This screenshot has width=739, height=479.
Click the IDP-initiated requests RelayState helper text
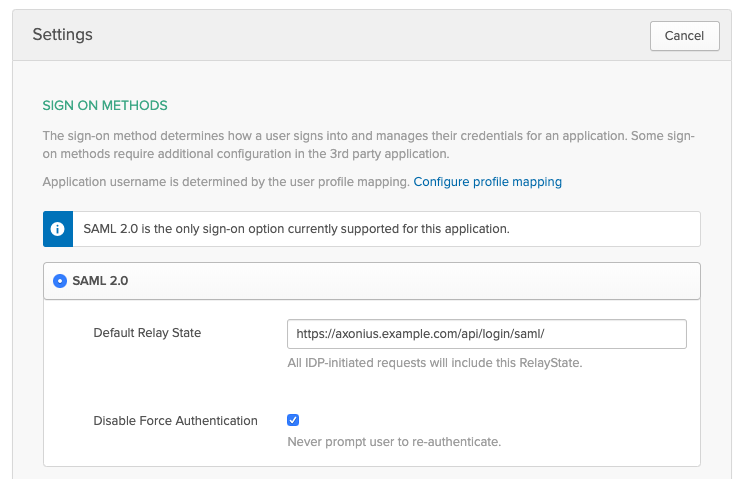tap(434, 362)
